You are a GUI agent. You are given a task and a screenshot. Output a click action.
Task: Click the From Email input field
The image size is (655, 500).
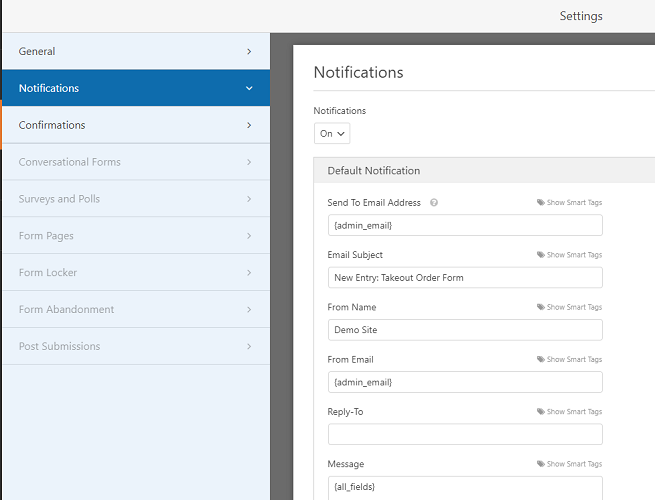tap(465, 382)
